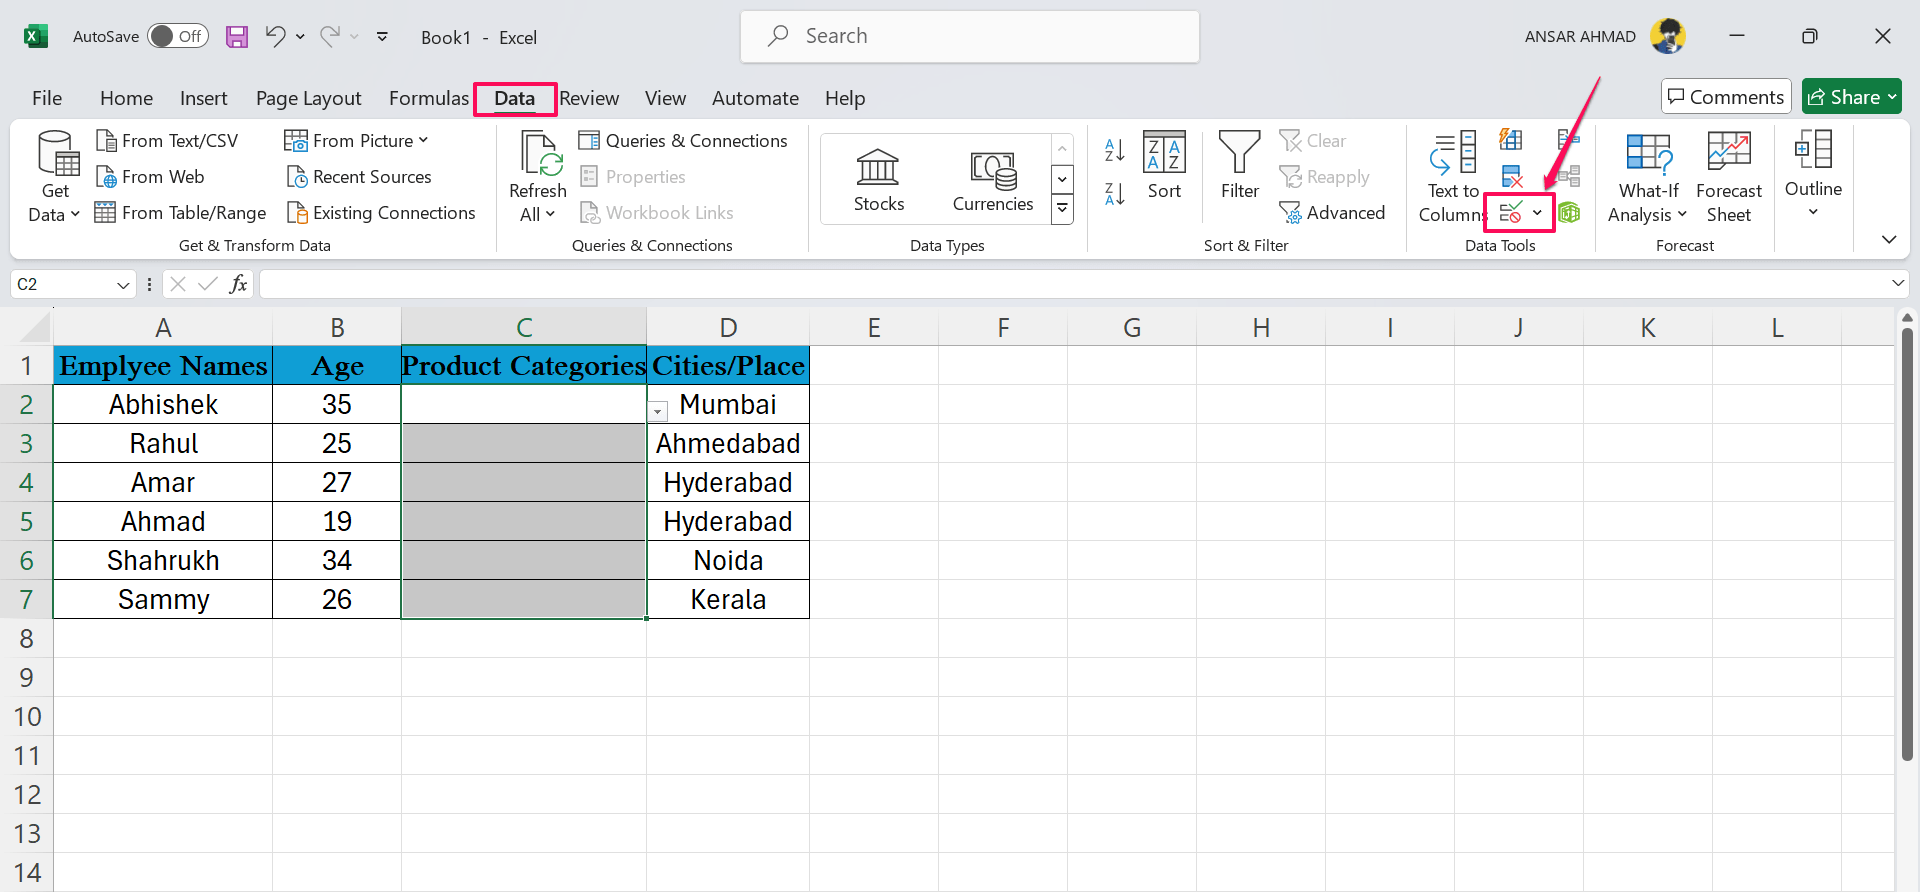
Task: Click the Flash Fill icon
Action: (x=1511, y=140)
